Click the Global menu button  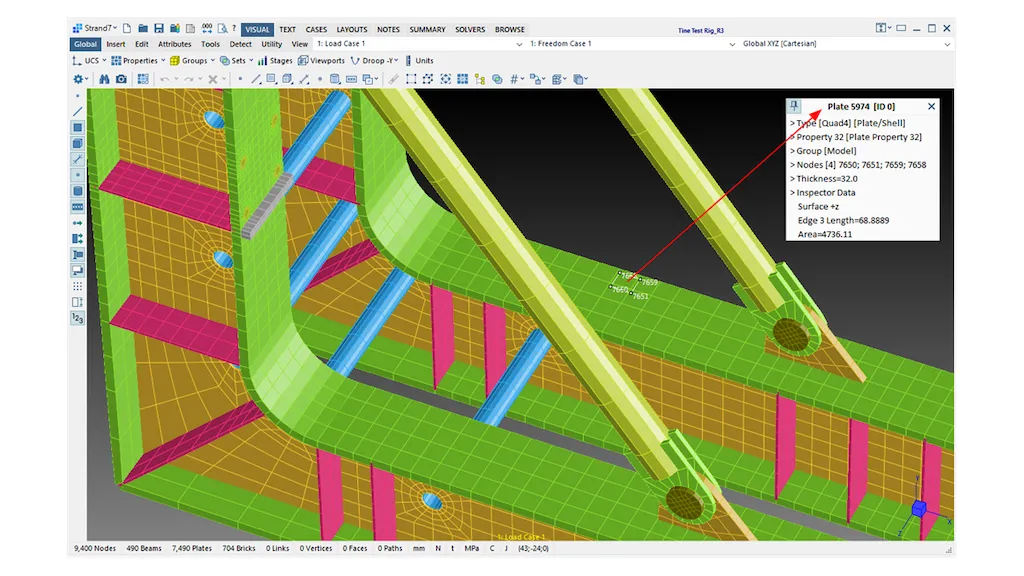pyautogui.click(x=86, y=44)
